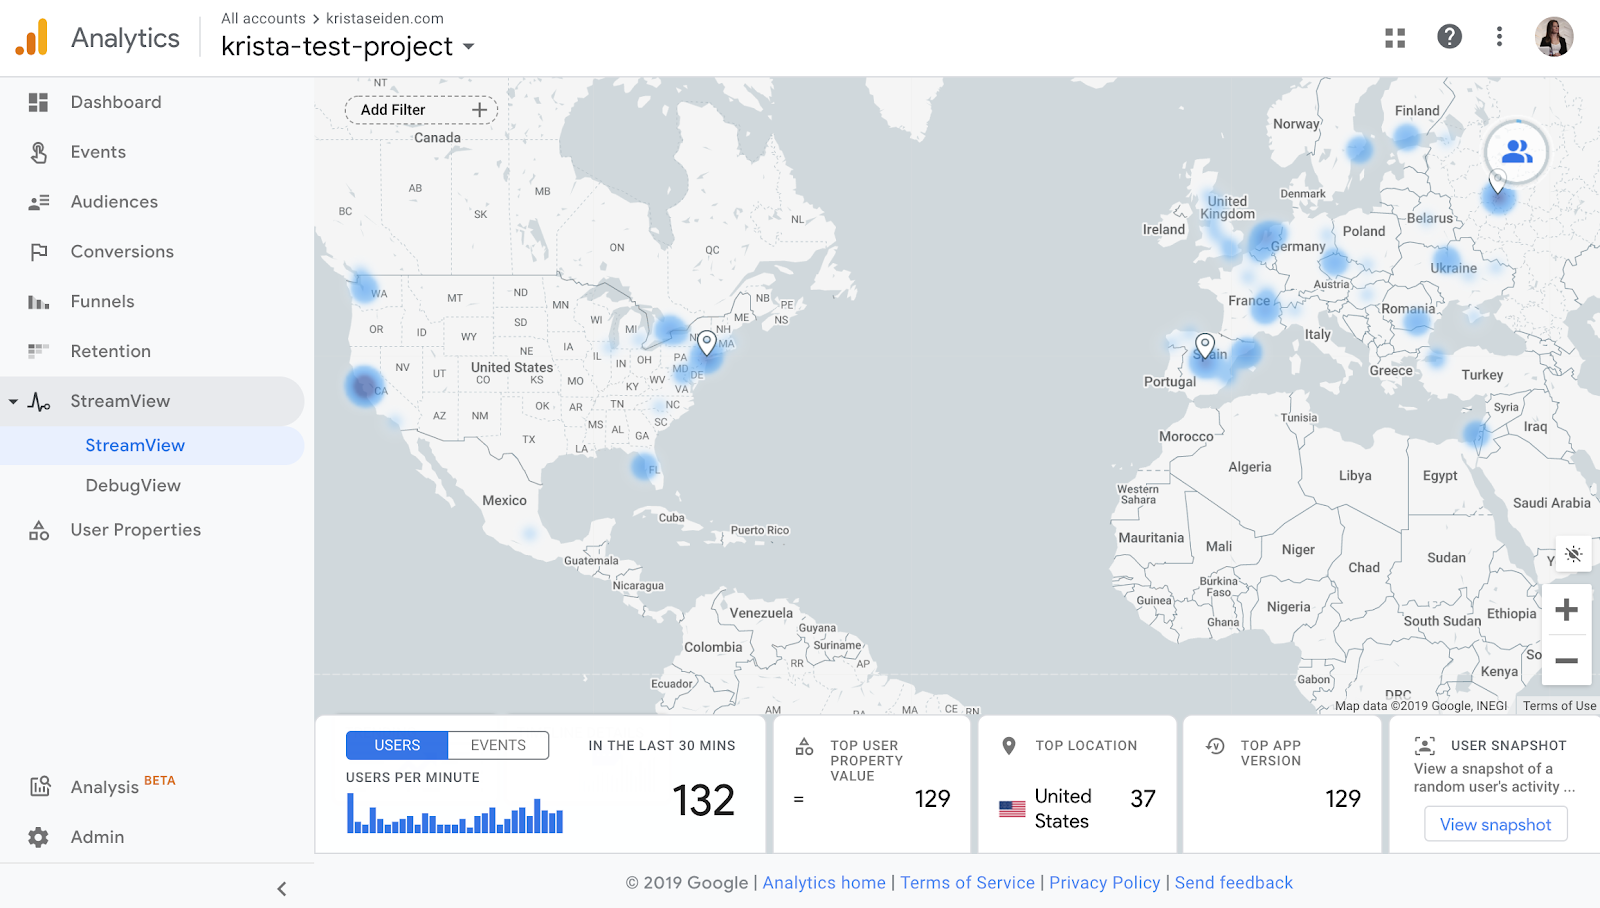Click the Top App Version history icon

(x=1215, y=746)
